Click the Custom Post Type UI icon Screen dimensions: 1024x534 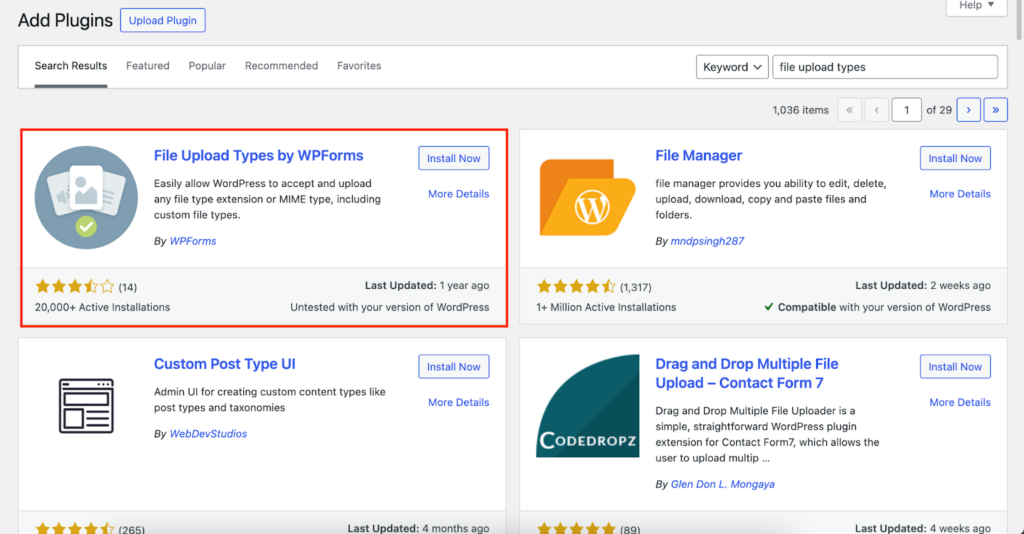pyautogui.click(x=86, y=406)
